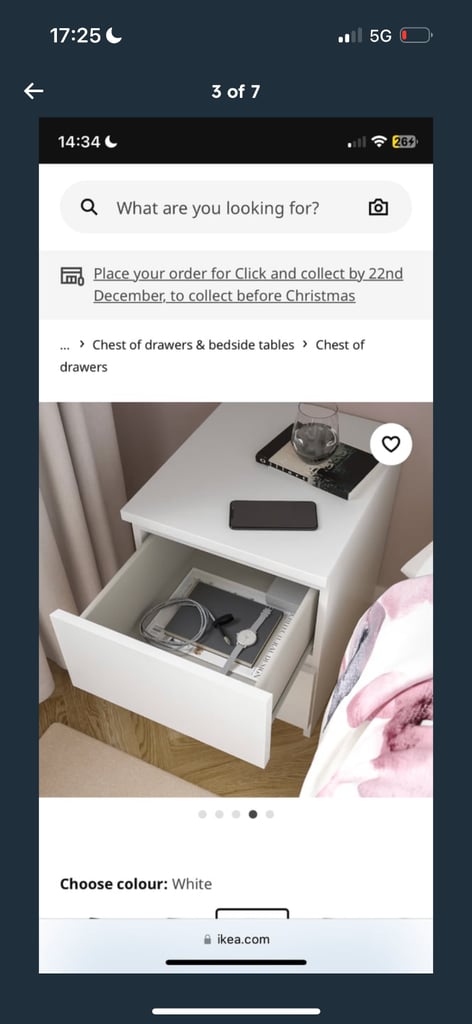Select the first image carousel dot
472x1024 pixels.
point(202,814)
